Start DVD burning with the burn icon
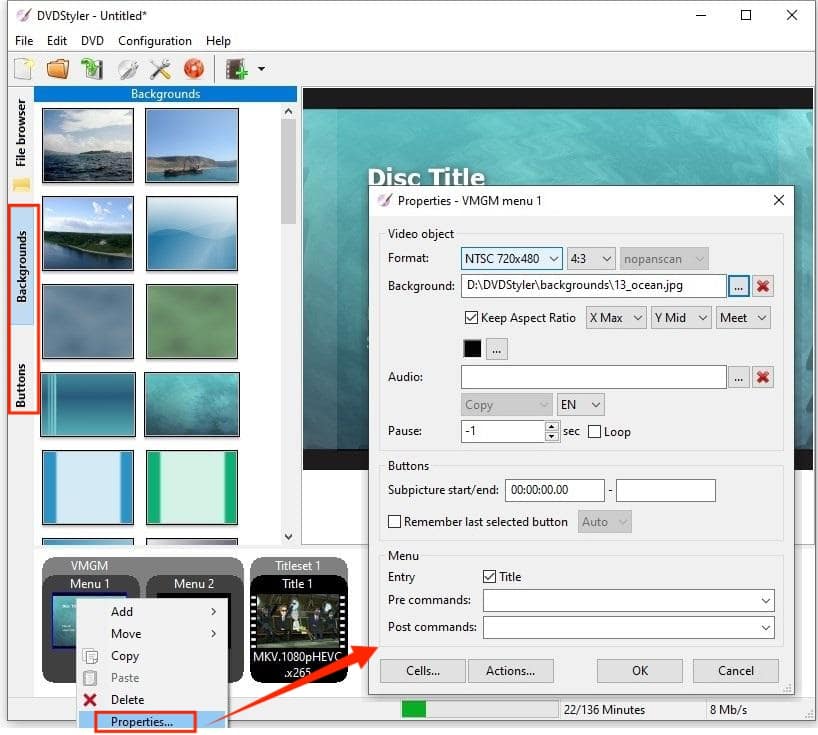 pos(194,68)
